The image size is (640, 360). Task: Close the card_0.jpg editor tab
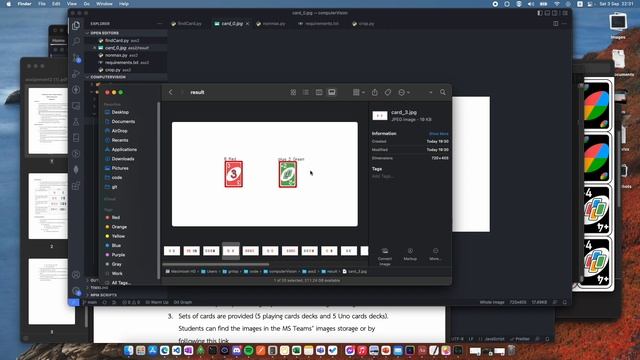point(248,24)
